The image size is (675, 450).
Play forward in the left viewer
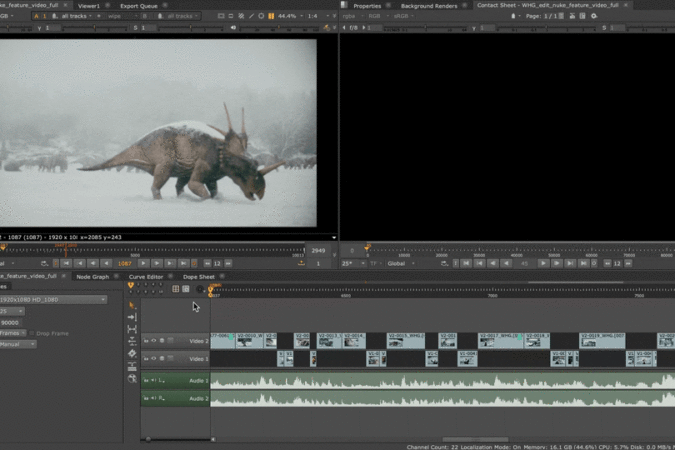point(143,263)
